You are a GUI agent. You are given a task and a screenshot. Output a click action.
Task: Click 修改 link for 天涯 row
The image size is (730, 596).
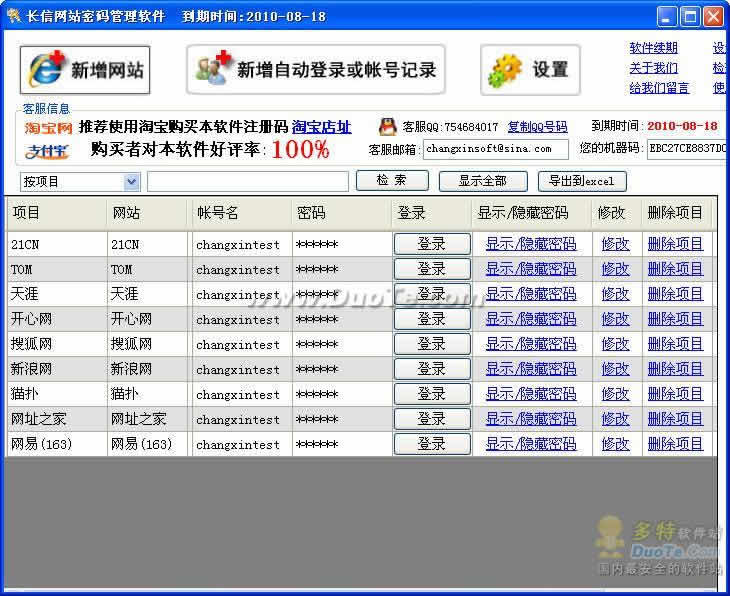pos(615,294)
